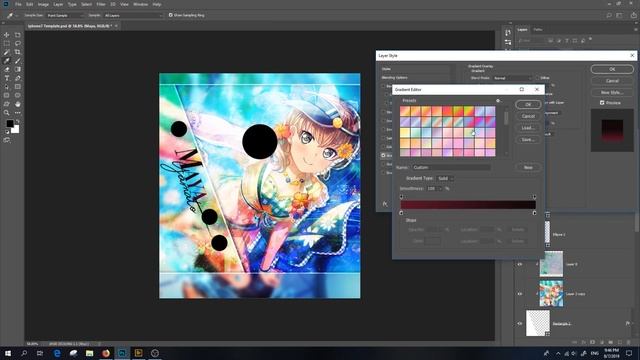
Task: Select the Path Selection tool
Action: pyautogui.click(x=7, y=87)
